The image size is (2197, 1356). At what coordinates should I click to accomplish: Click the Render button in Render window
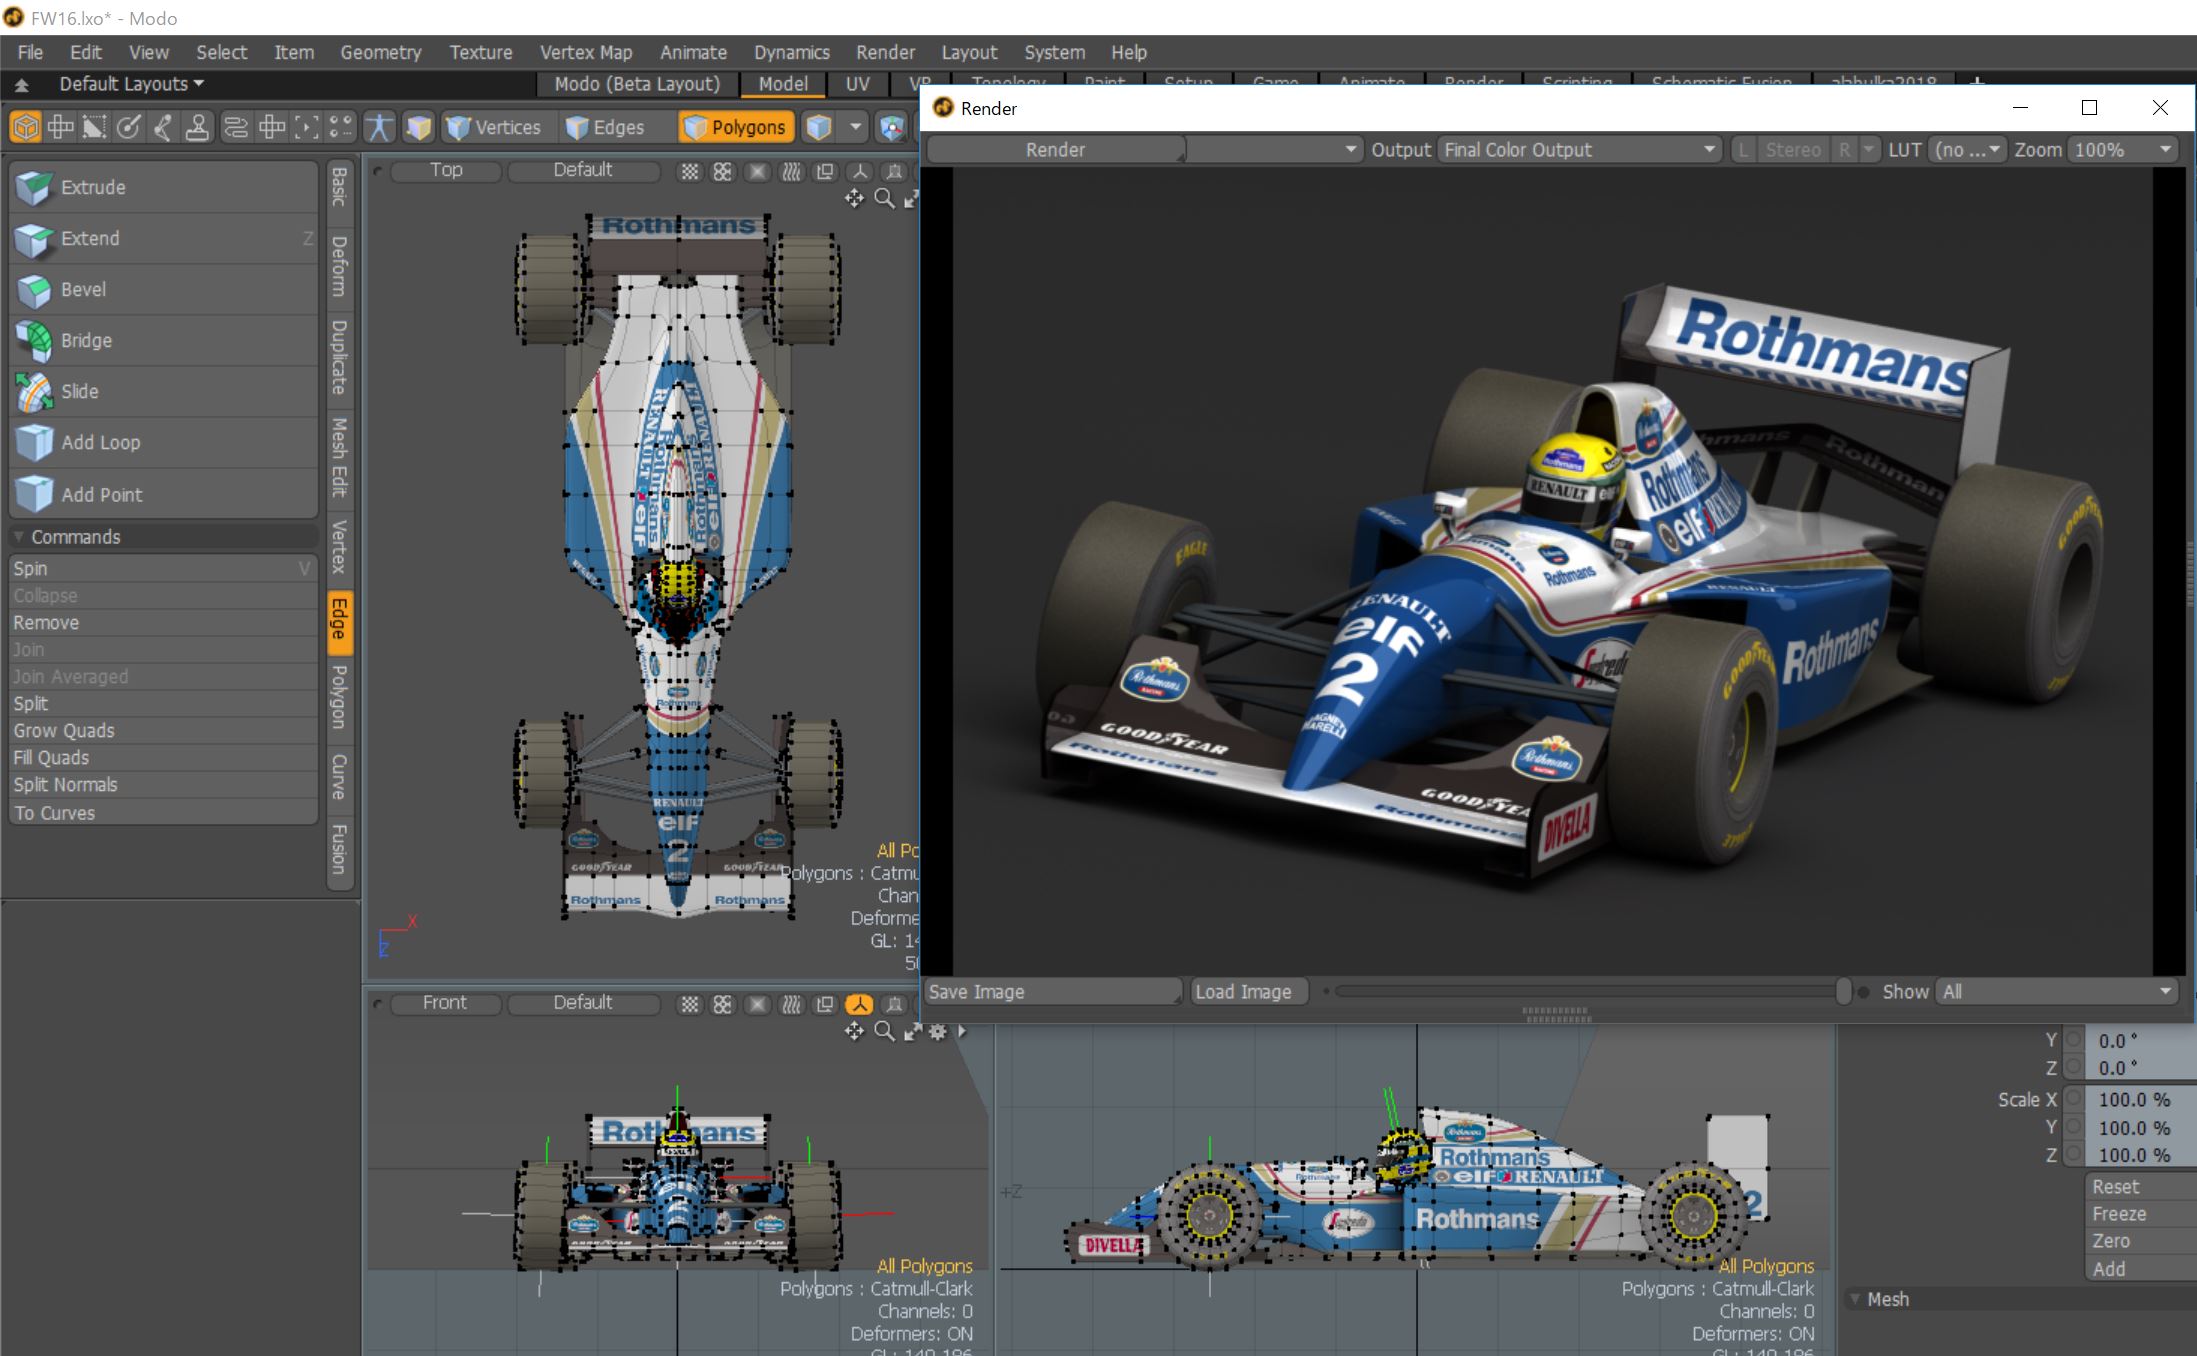coord(1055,150)
